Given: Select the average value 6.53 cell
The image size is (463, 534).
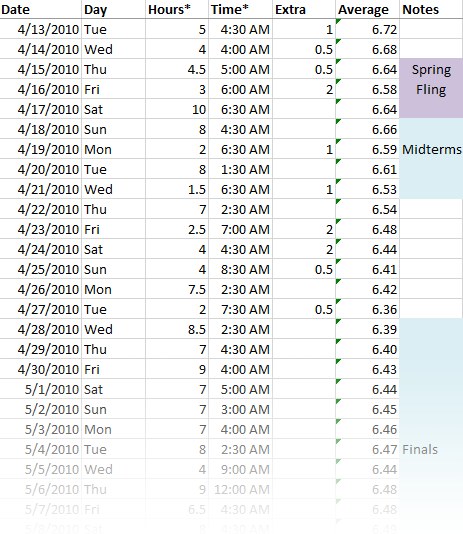Looking at the screenshot, I should click(367, 189).
